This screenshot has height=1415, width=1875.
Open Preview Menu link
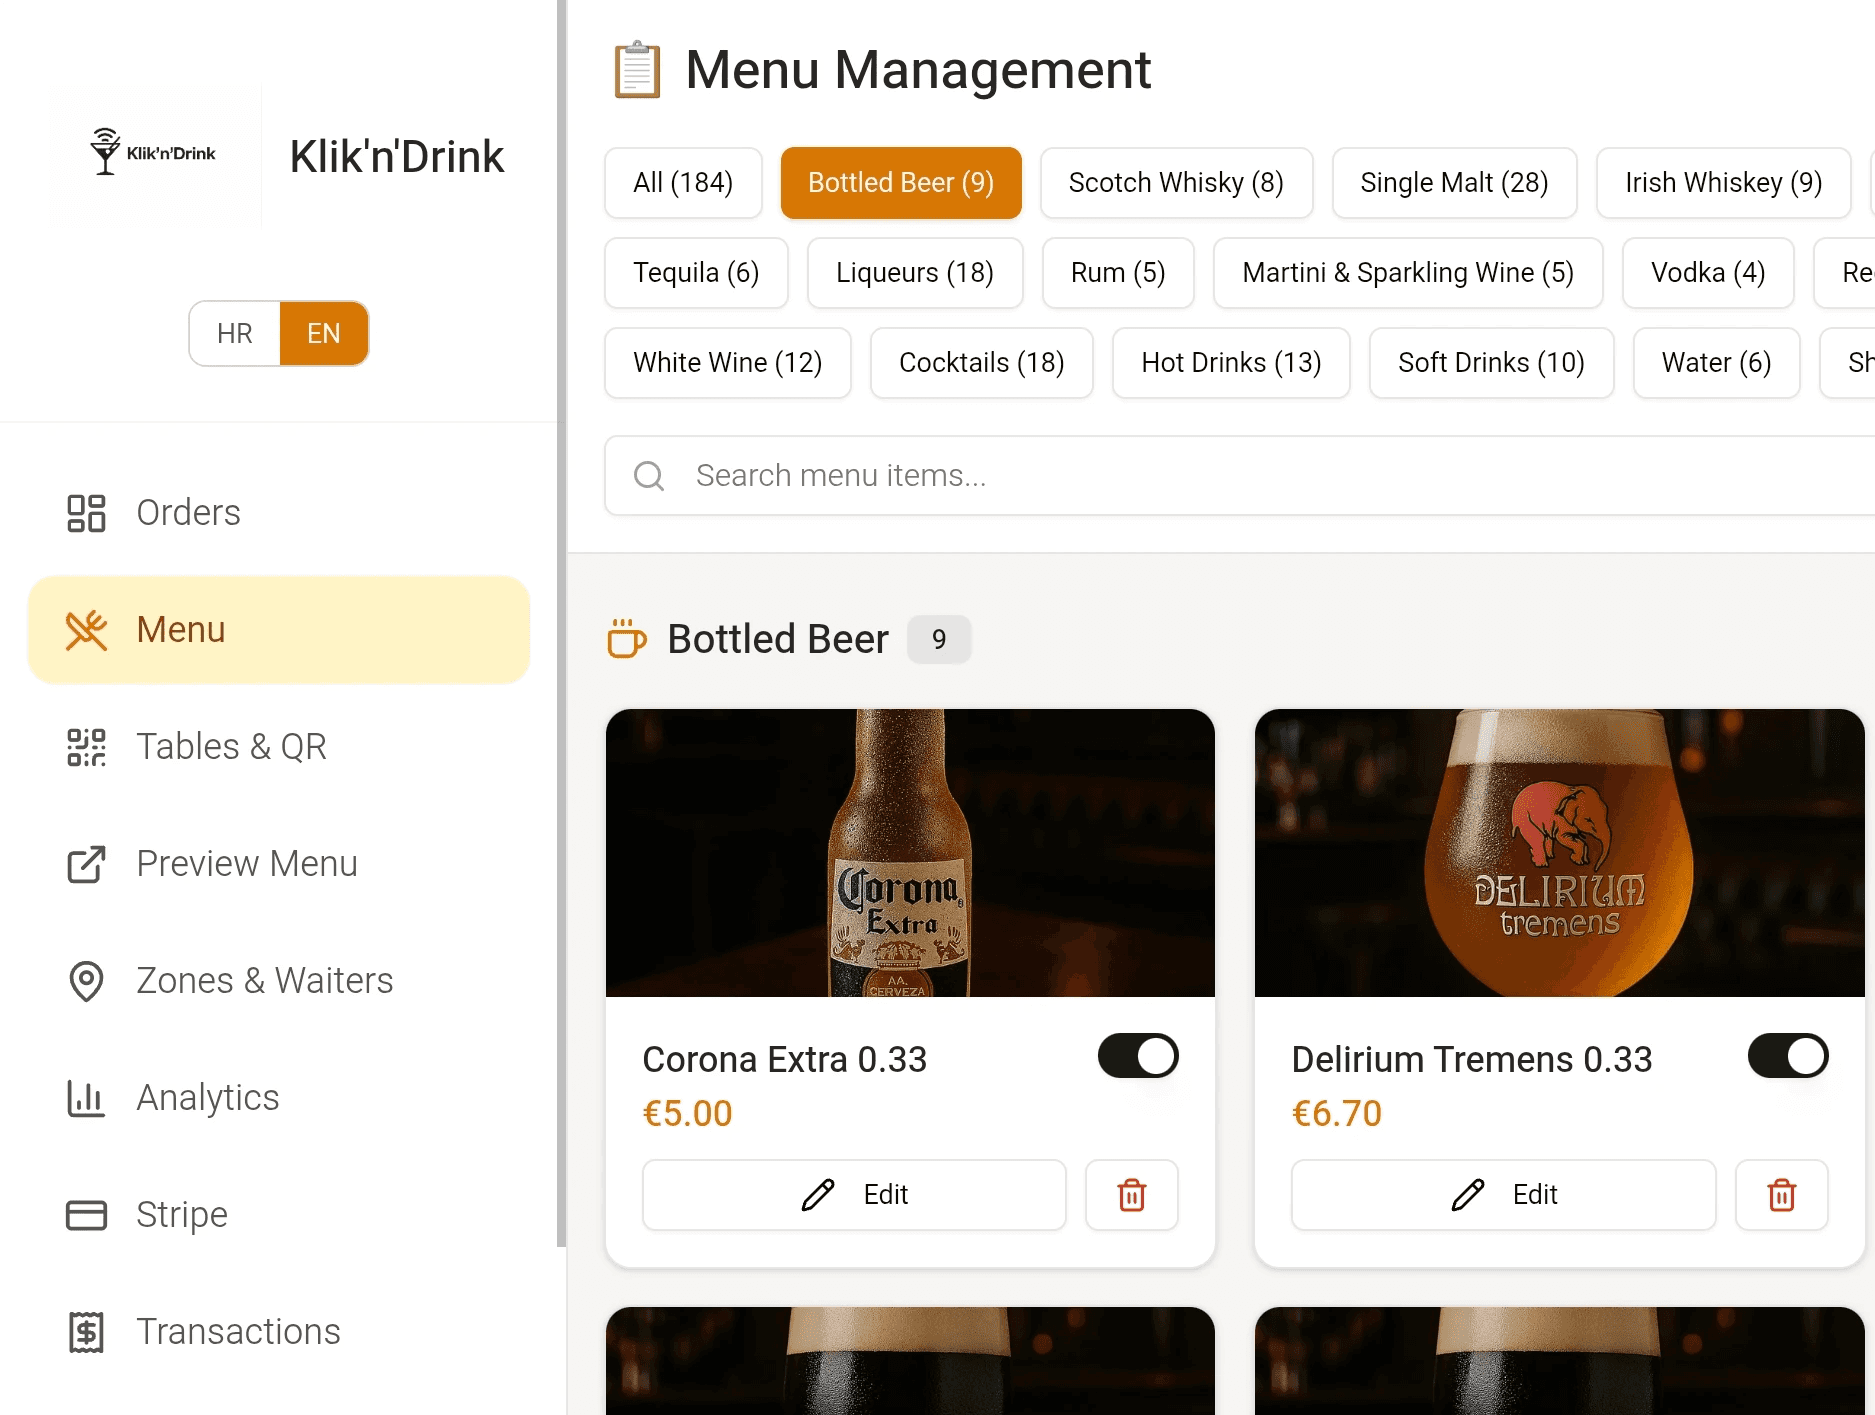279,864
